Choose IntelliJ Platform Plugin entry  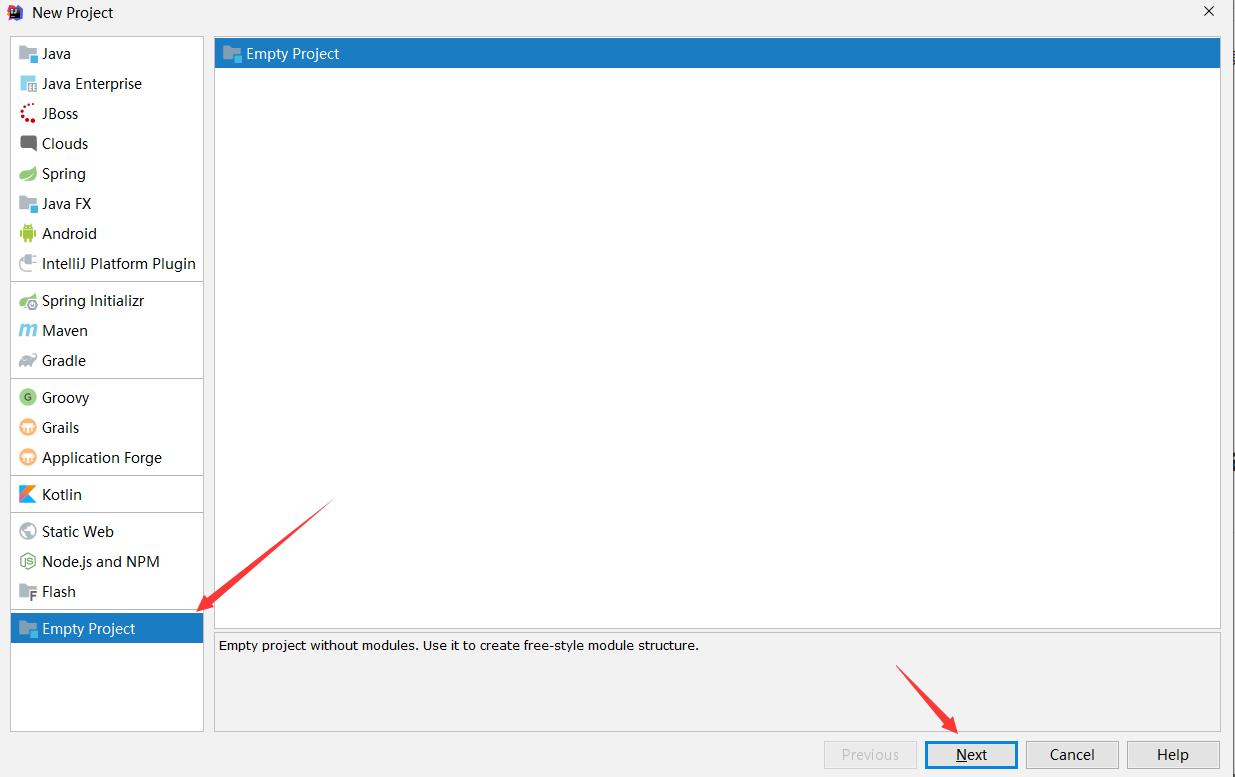coord(107,264)
